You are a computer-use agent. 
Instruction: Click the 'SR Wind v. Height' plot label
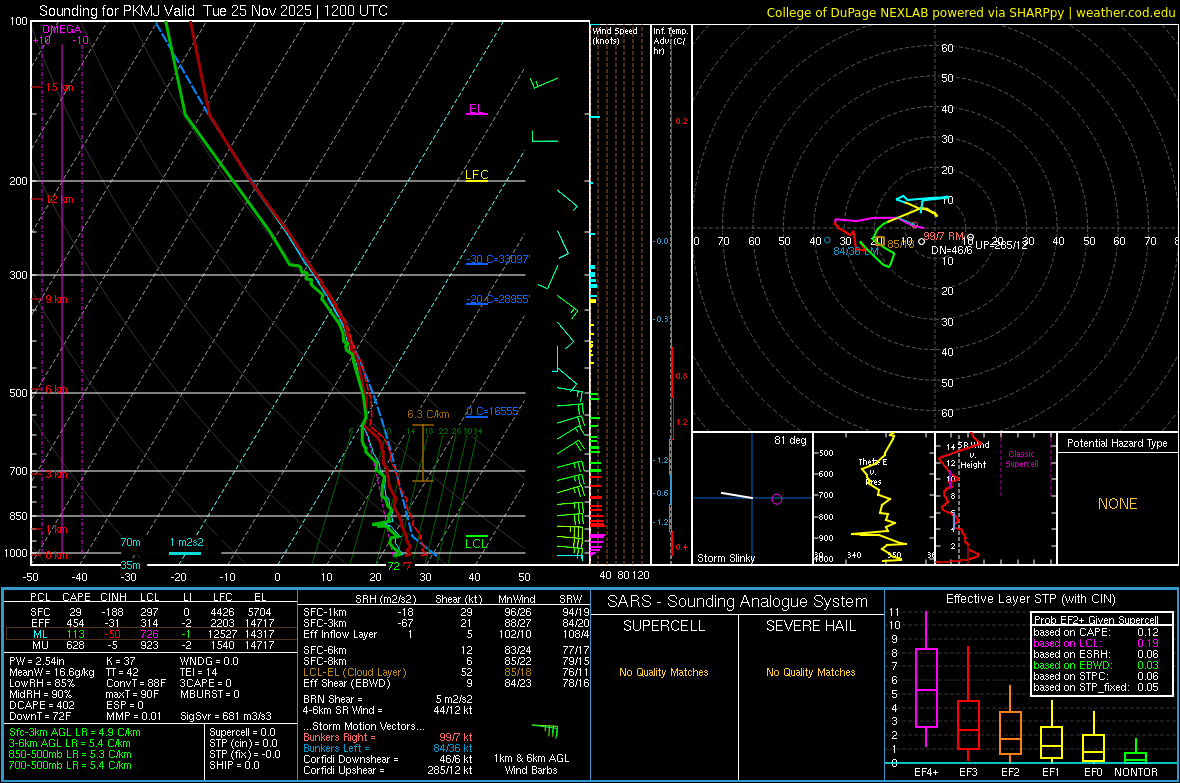click(972, 455)
